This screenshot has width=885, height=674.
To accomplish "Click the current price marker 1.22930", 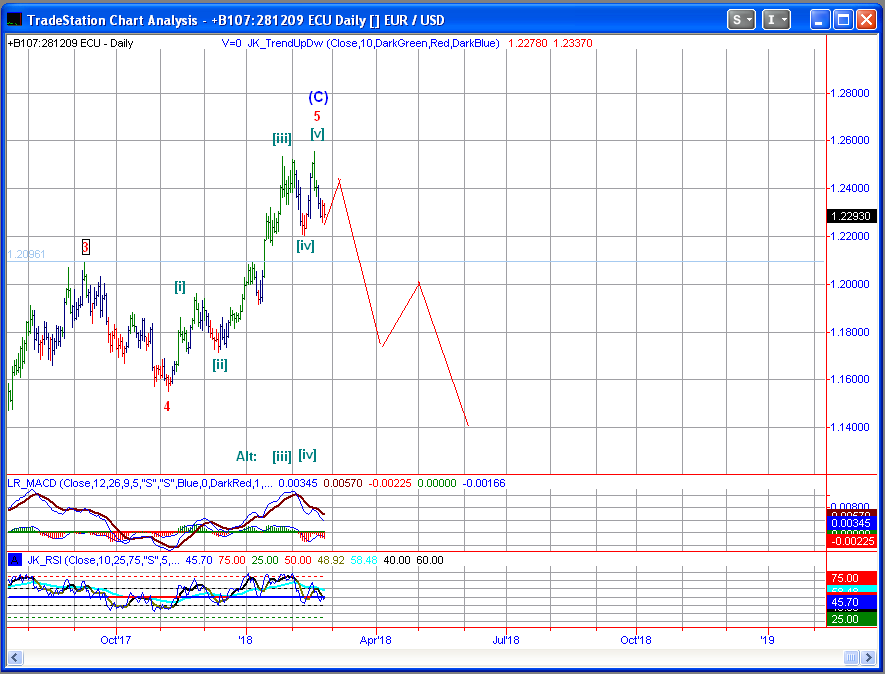I will pos(852,216).
